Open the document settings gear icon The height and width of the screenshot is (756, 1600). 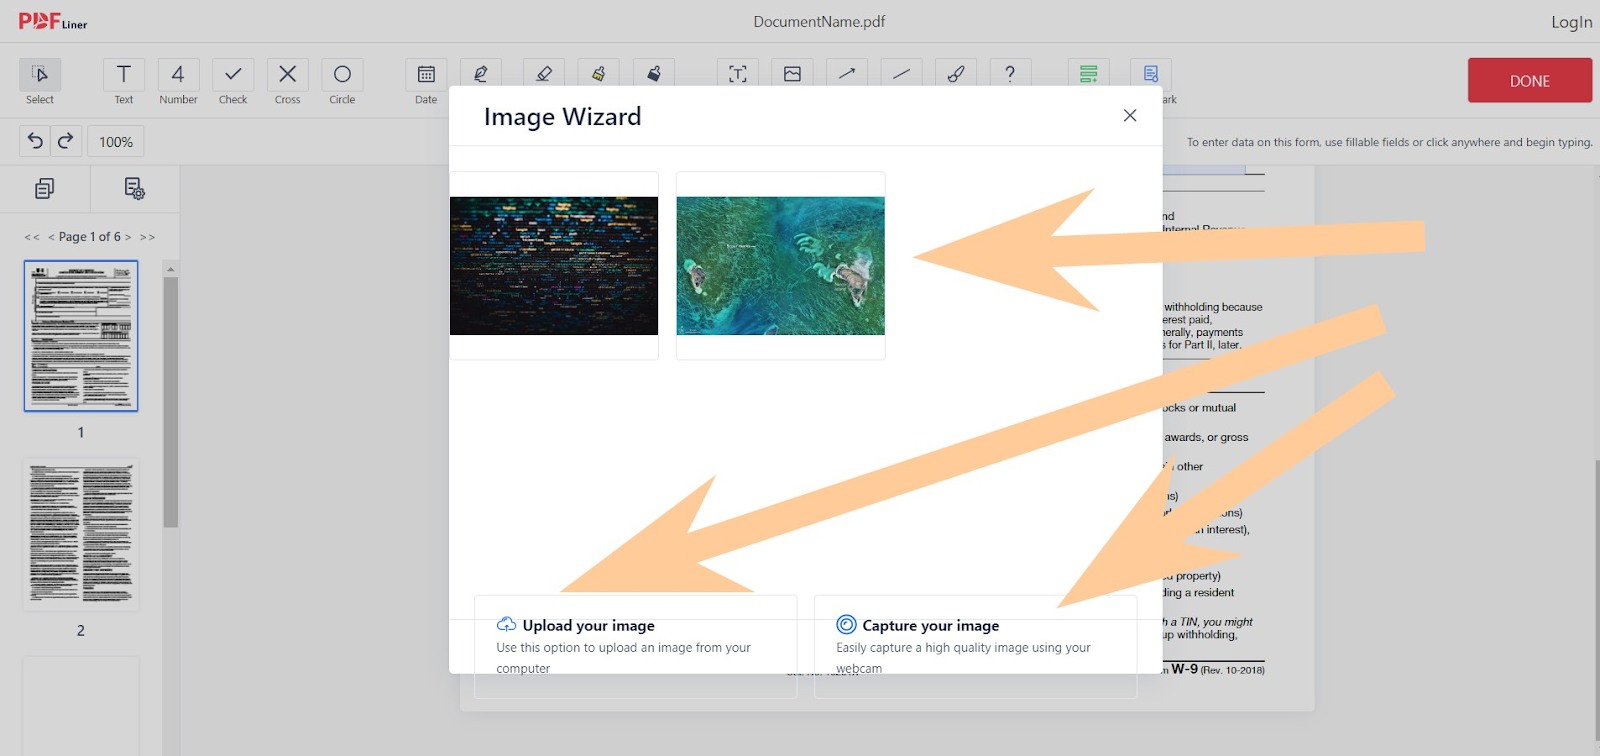point(134,188)
